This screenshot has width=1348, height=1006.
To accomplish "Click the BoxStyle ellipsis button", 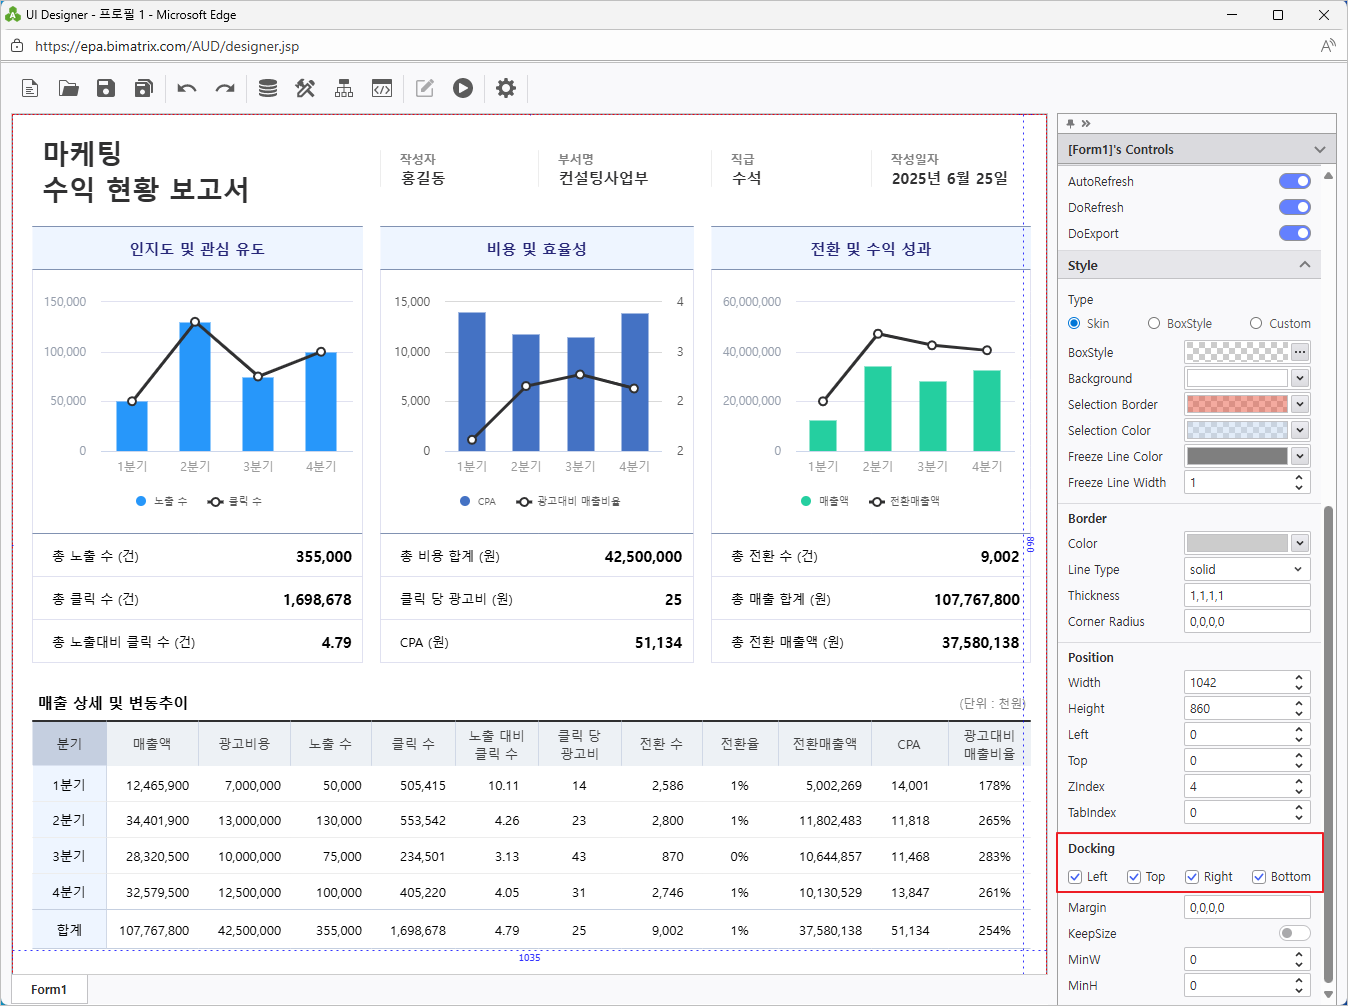I will point(1299,352).
